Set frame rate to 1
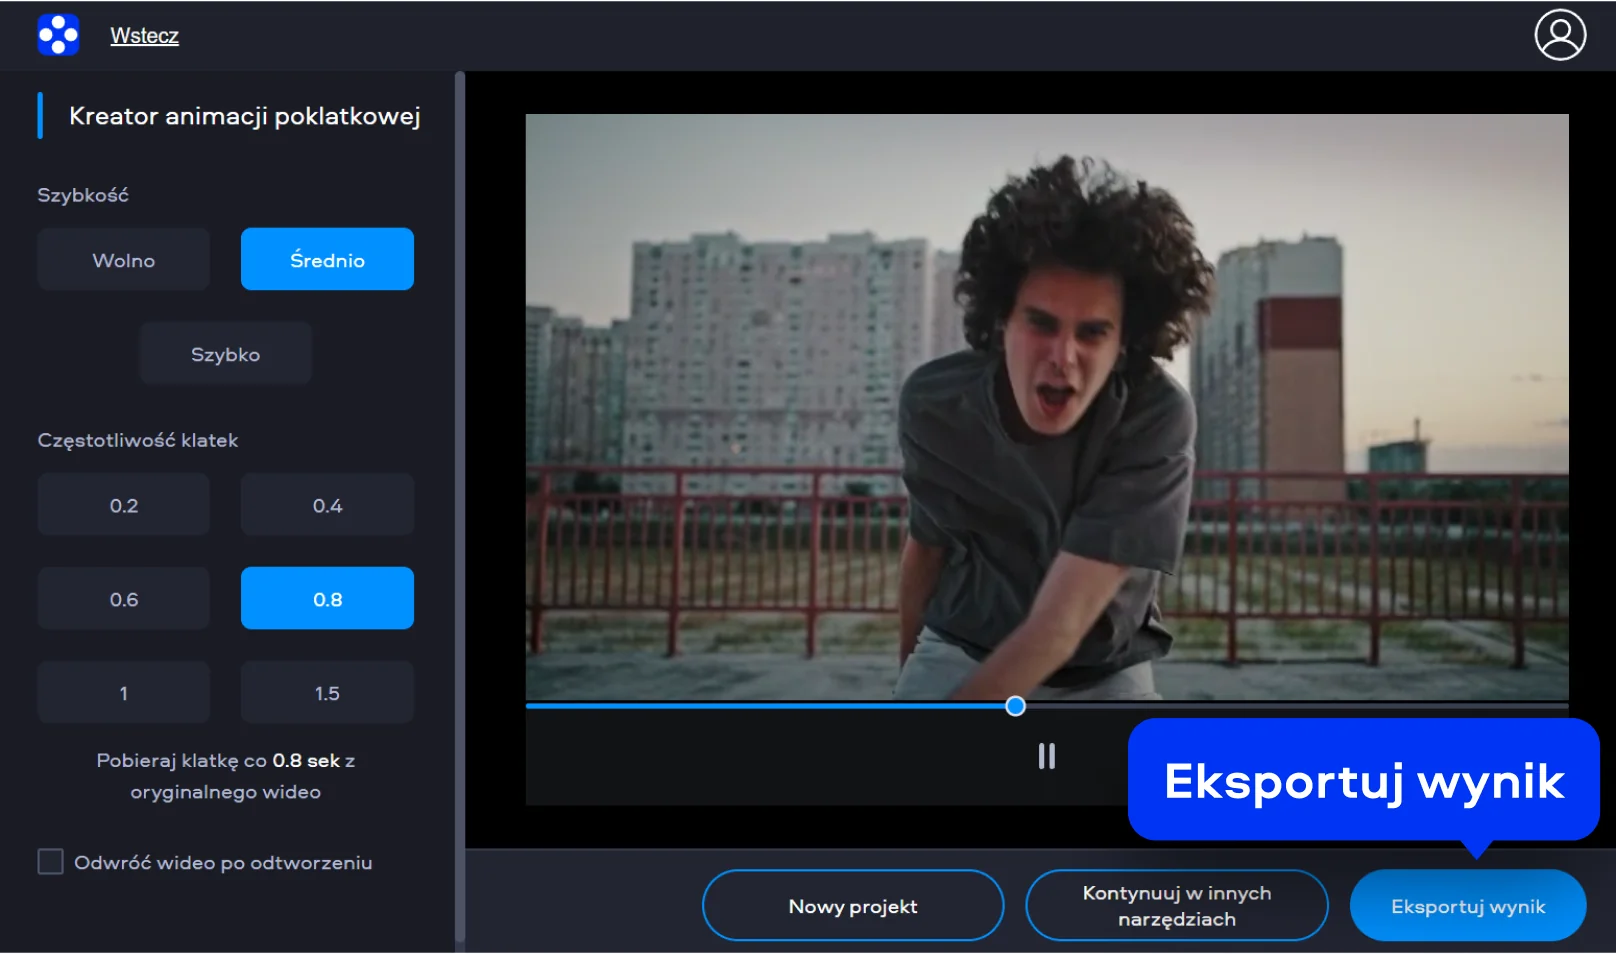1616x954 pixels. 124,693
